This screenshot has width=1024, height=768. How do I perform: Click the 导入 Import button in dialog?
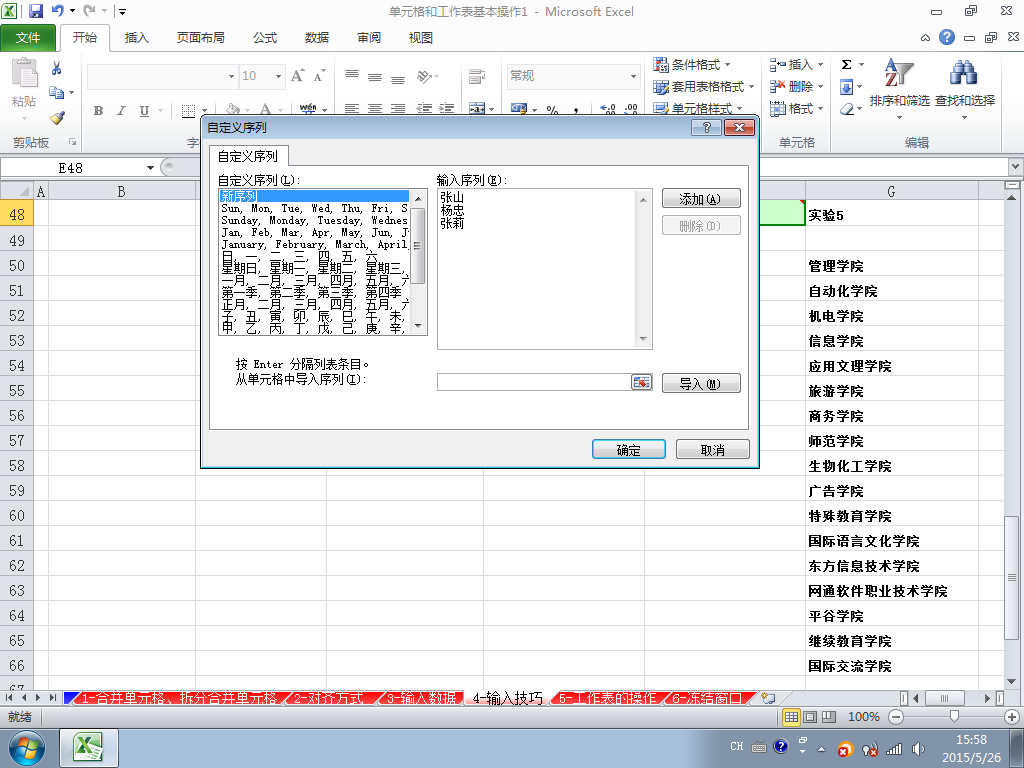701,383
